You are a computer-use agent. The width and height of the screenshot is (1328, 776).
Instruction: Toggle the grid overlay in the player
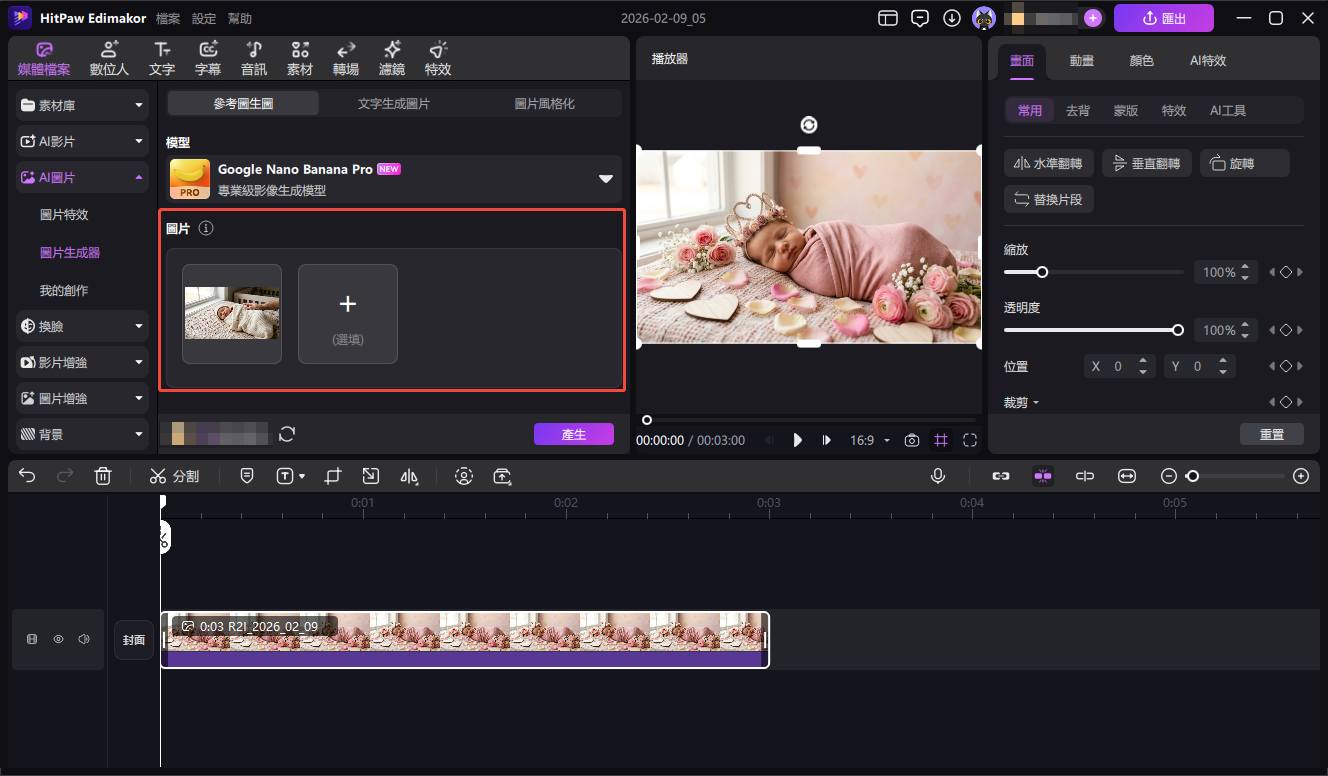coord(941,439)
